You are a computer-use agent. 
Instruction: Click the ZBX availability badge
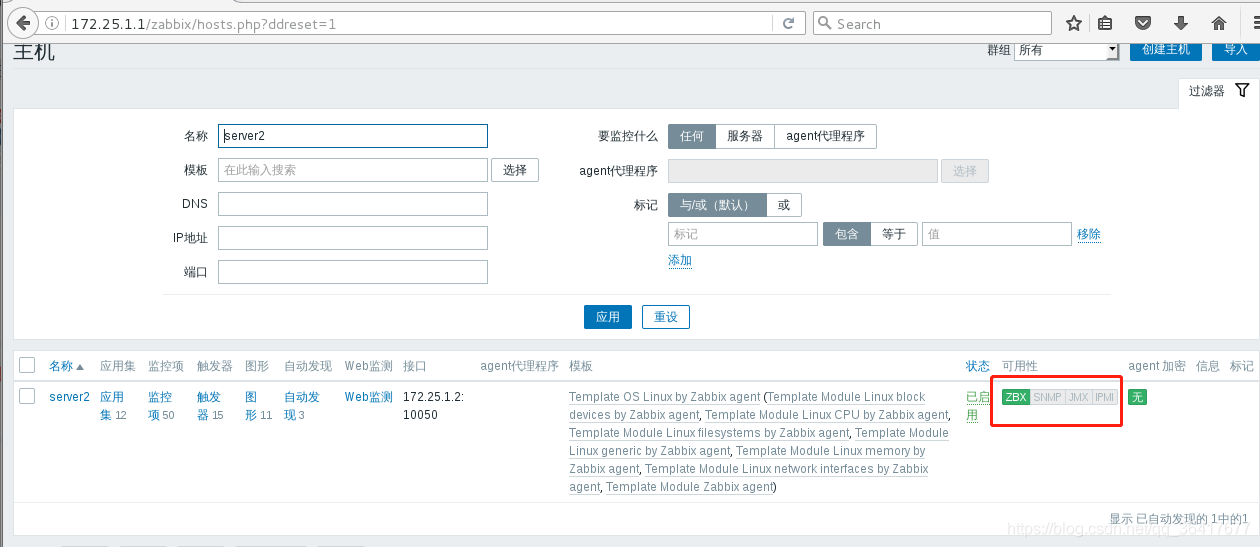tap(1016, 397)
